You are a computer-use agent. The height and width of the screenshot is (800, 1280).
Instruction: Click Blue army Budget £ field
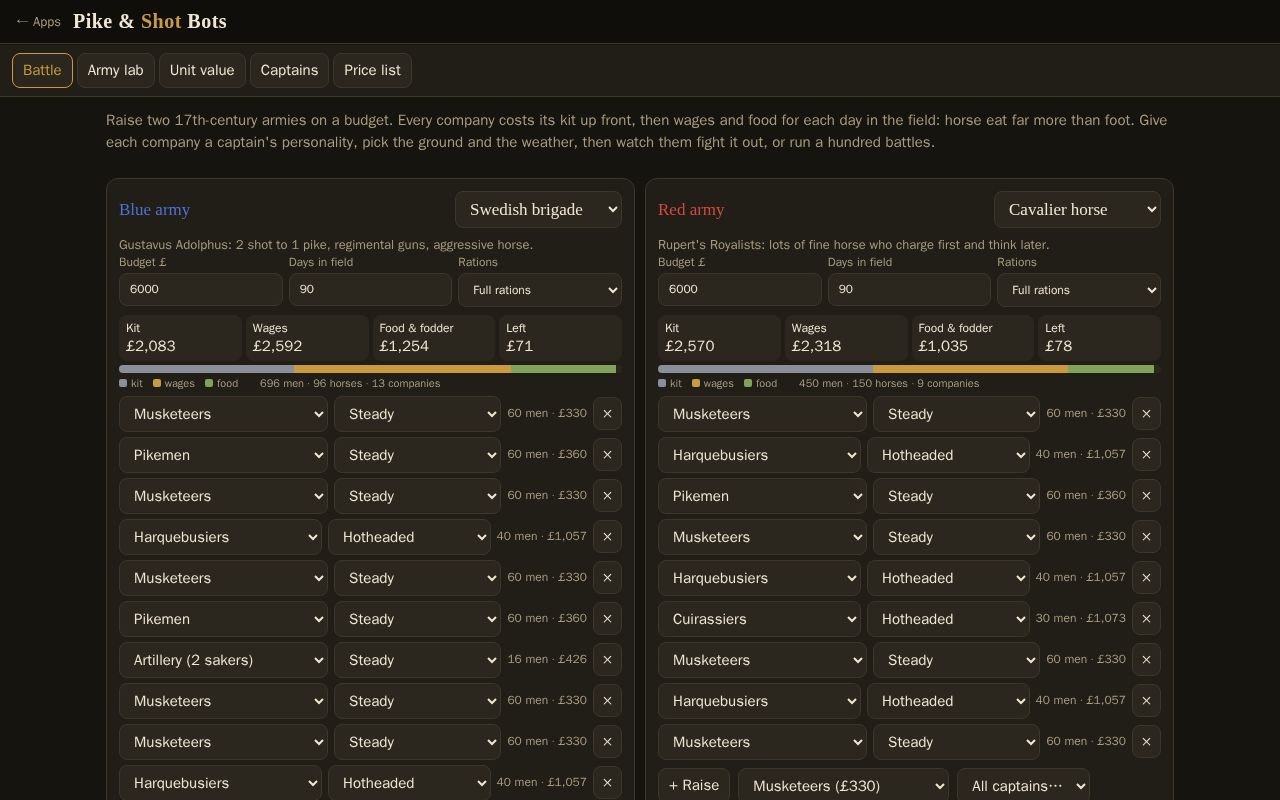201,289
